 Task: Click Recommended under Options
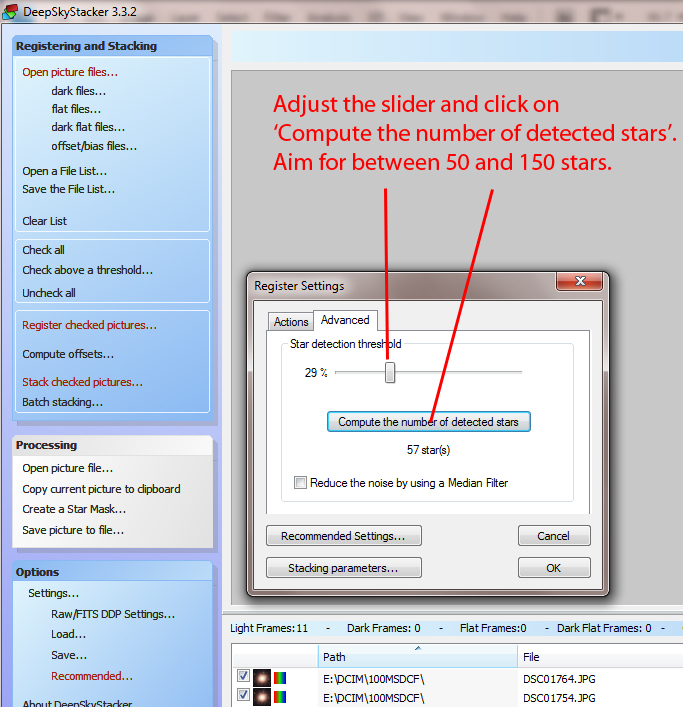[92, 676]
